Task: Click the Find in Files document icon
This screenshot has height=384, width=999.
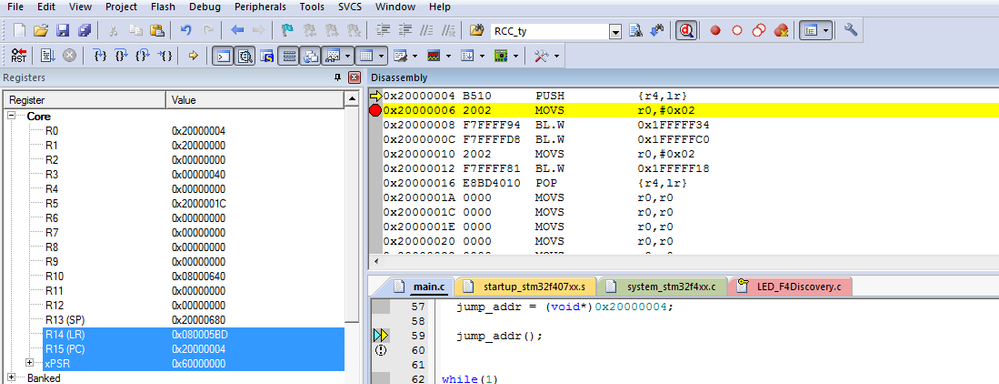Action: point(635,31)
